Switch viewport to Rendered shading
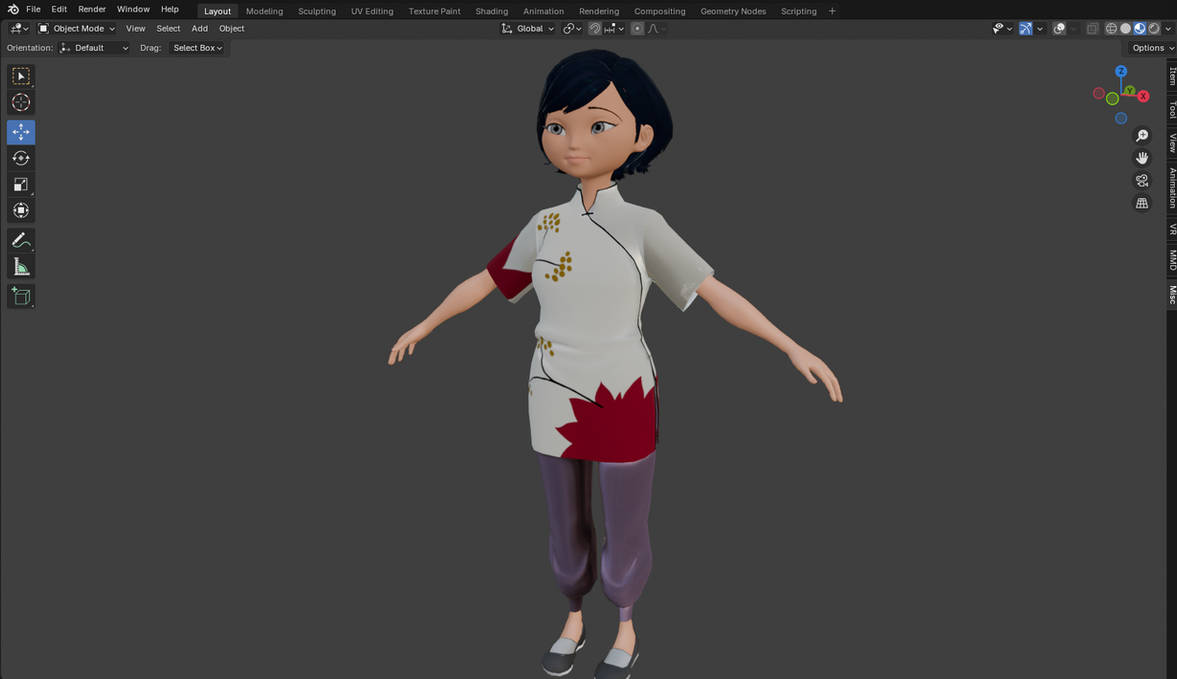Screen dimensions: 1177x679 point(1153,28)
